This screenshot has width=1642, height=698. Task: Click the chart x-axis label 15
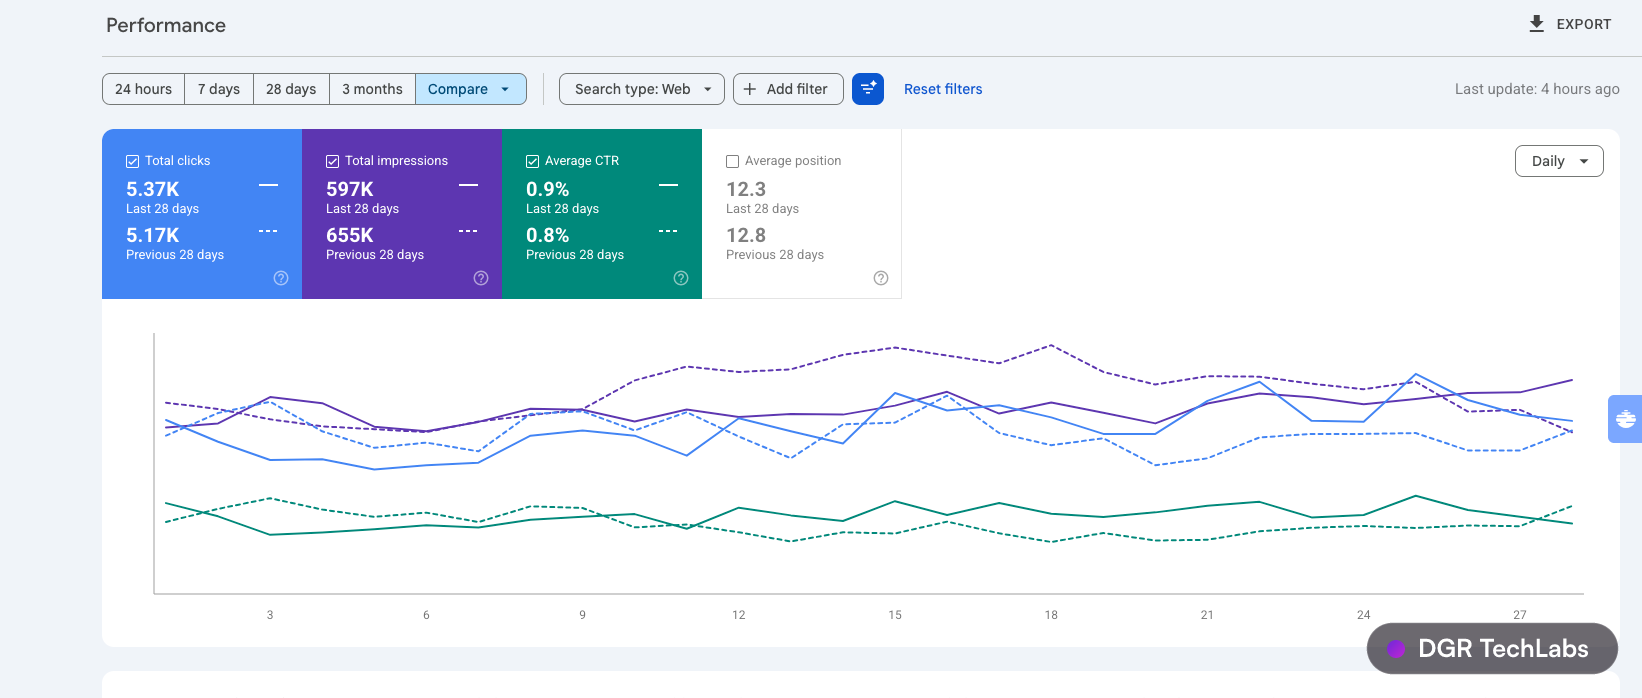click(x=895, y=615)
